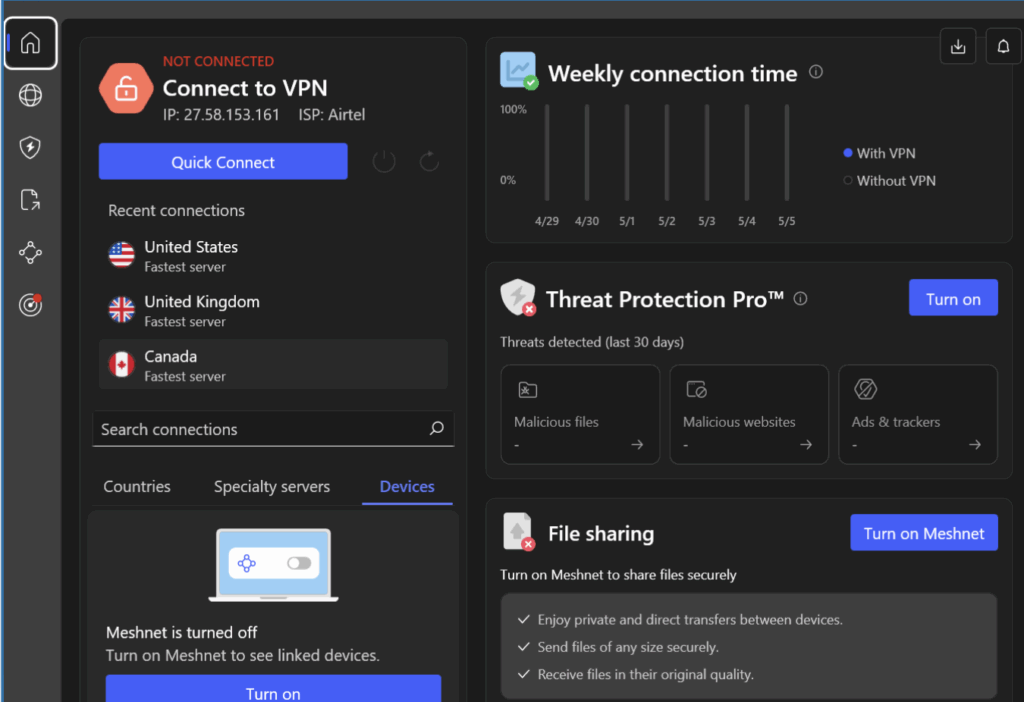
Task: Connect to United States fastest server
Action: point(273,256)
